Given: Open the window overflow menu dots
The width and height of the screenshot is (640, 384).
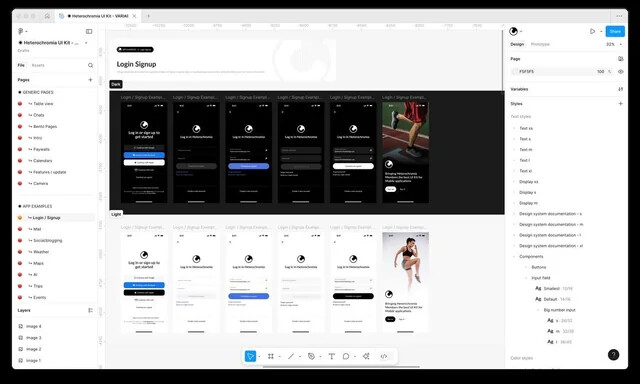Looking at the screenshot, I should point(619,16).
